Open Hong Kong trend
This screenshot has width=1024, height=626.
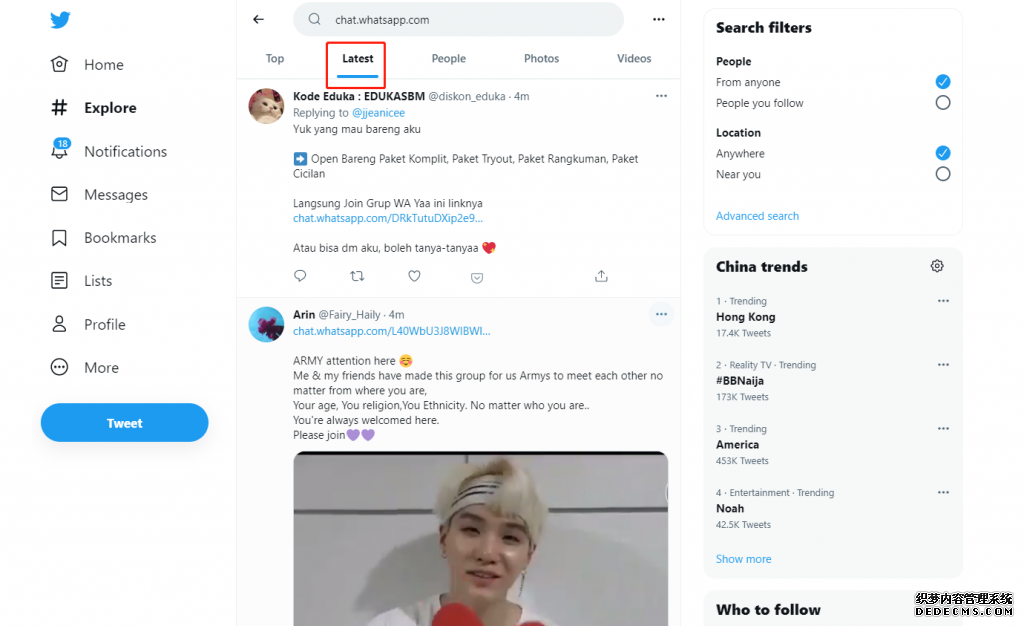745,317
